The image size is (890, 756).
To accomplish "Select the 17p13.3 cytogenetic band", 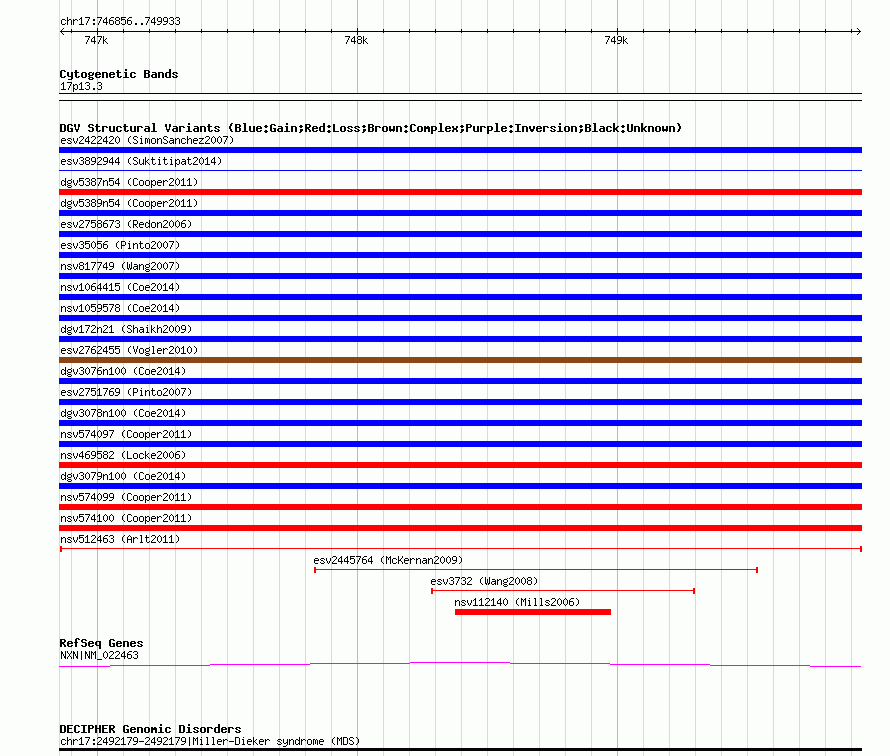I will coord(81,87).
